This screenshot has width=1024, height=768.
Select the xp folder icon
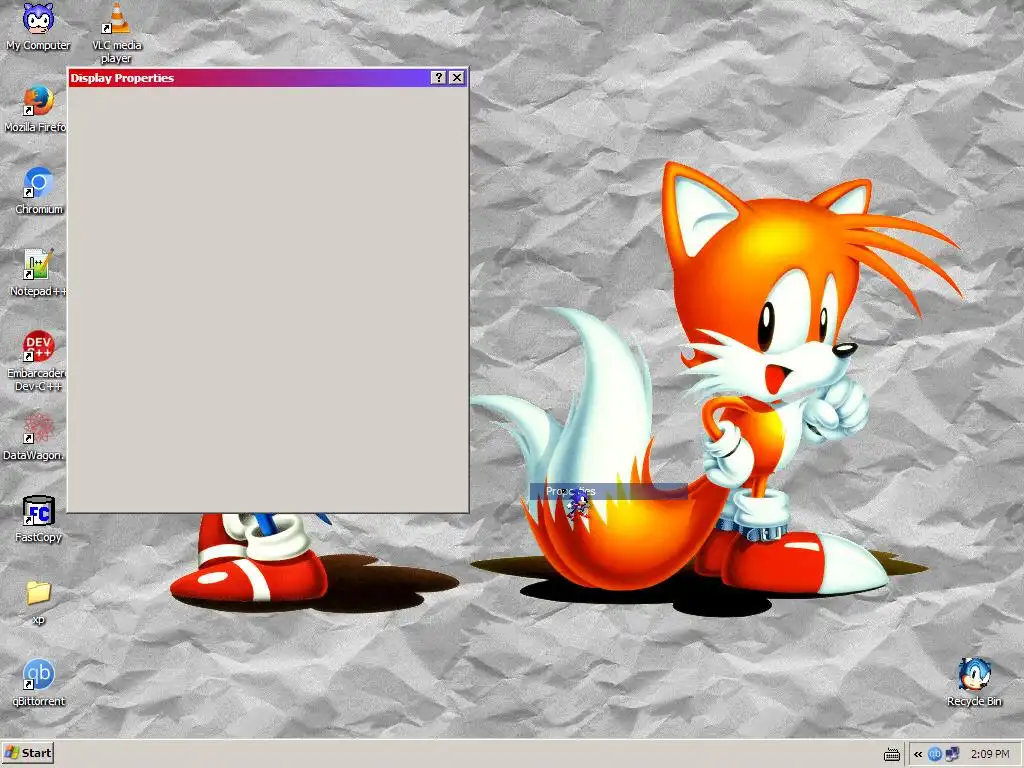point(39,602)
